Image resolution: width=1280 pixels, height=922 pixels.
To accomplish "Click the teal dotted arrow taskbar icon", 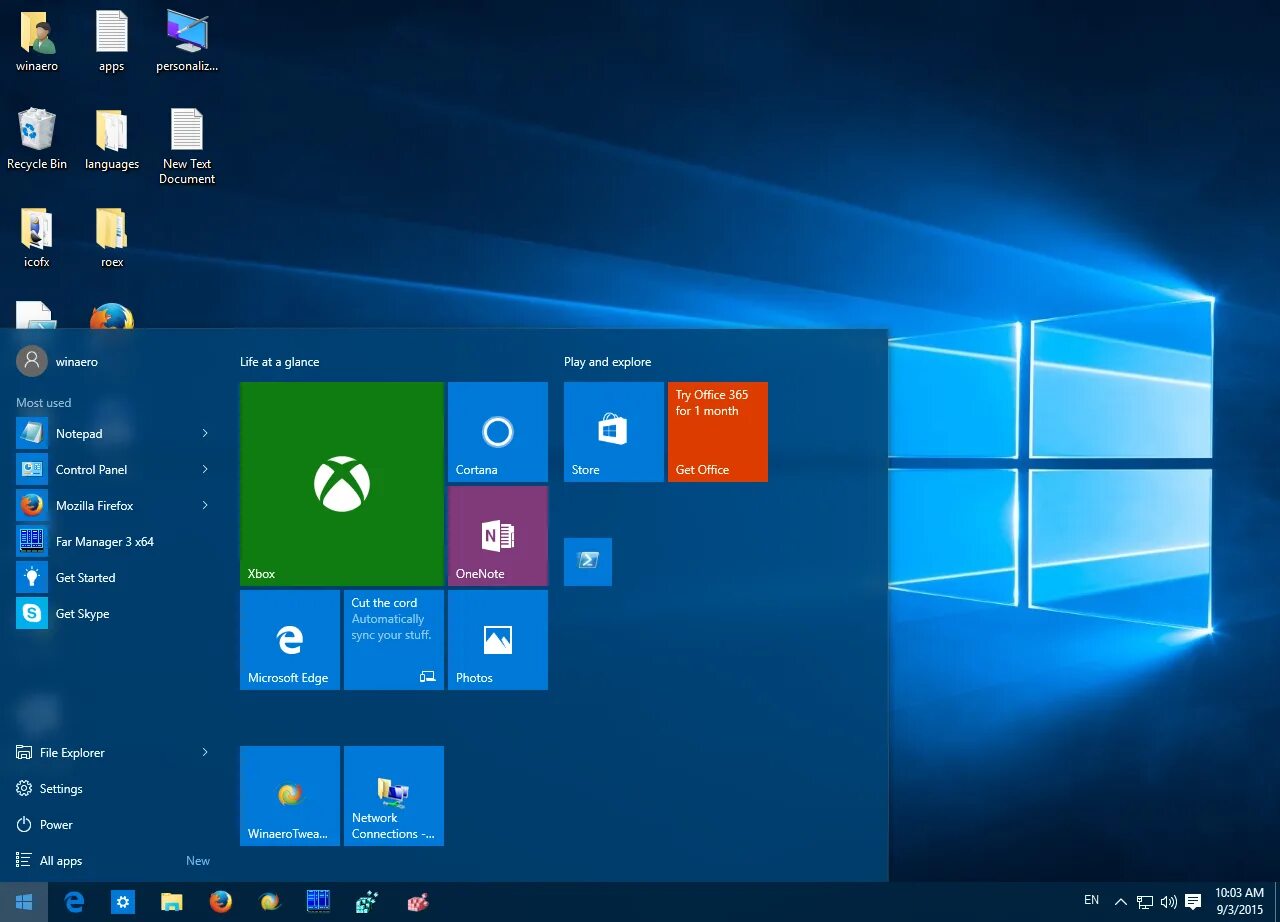I will tap(367, 902).
